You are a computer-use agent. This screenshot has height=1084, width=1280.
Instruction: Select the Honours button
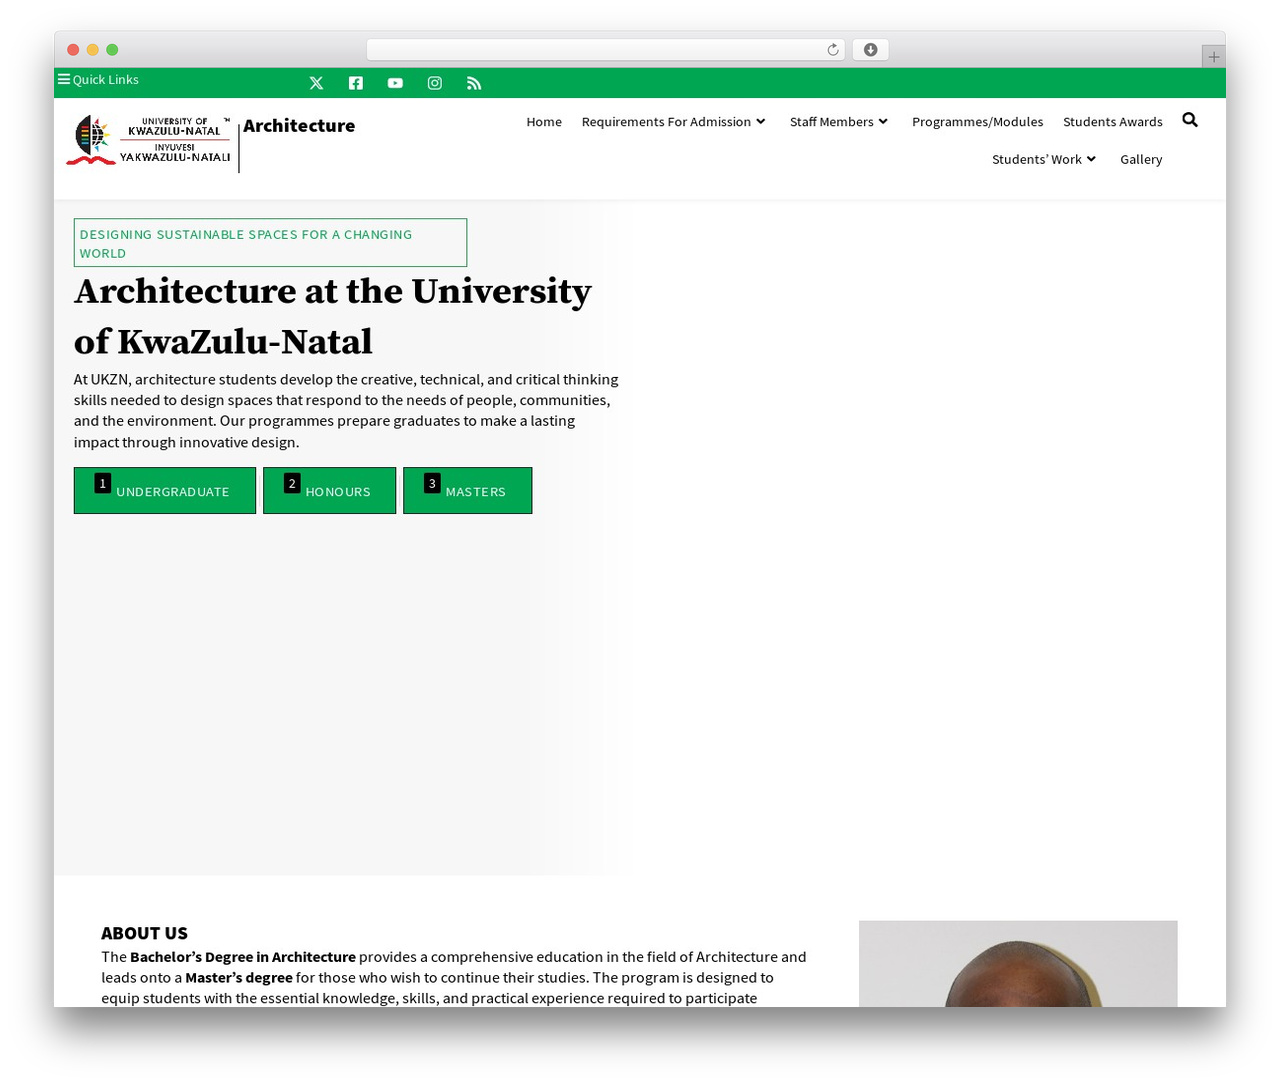(x=330, y=491)
